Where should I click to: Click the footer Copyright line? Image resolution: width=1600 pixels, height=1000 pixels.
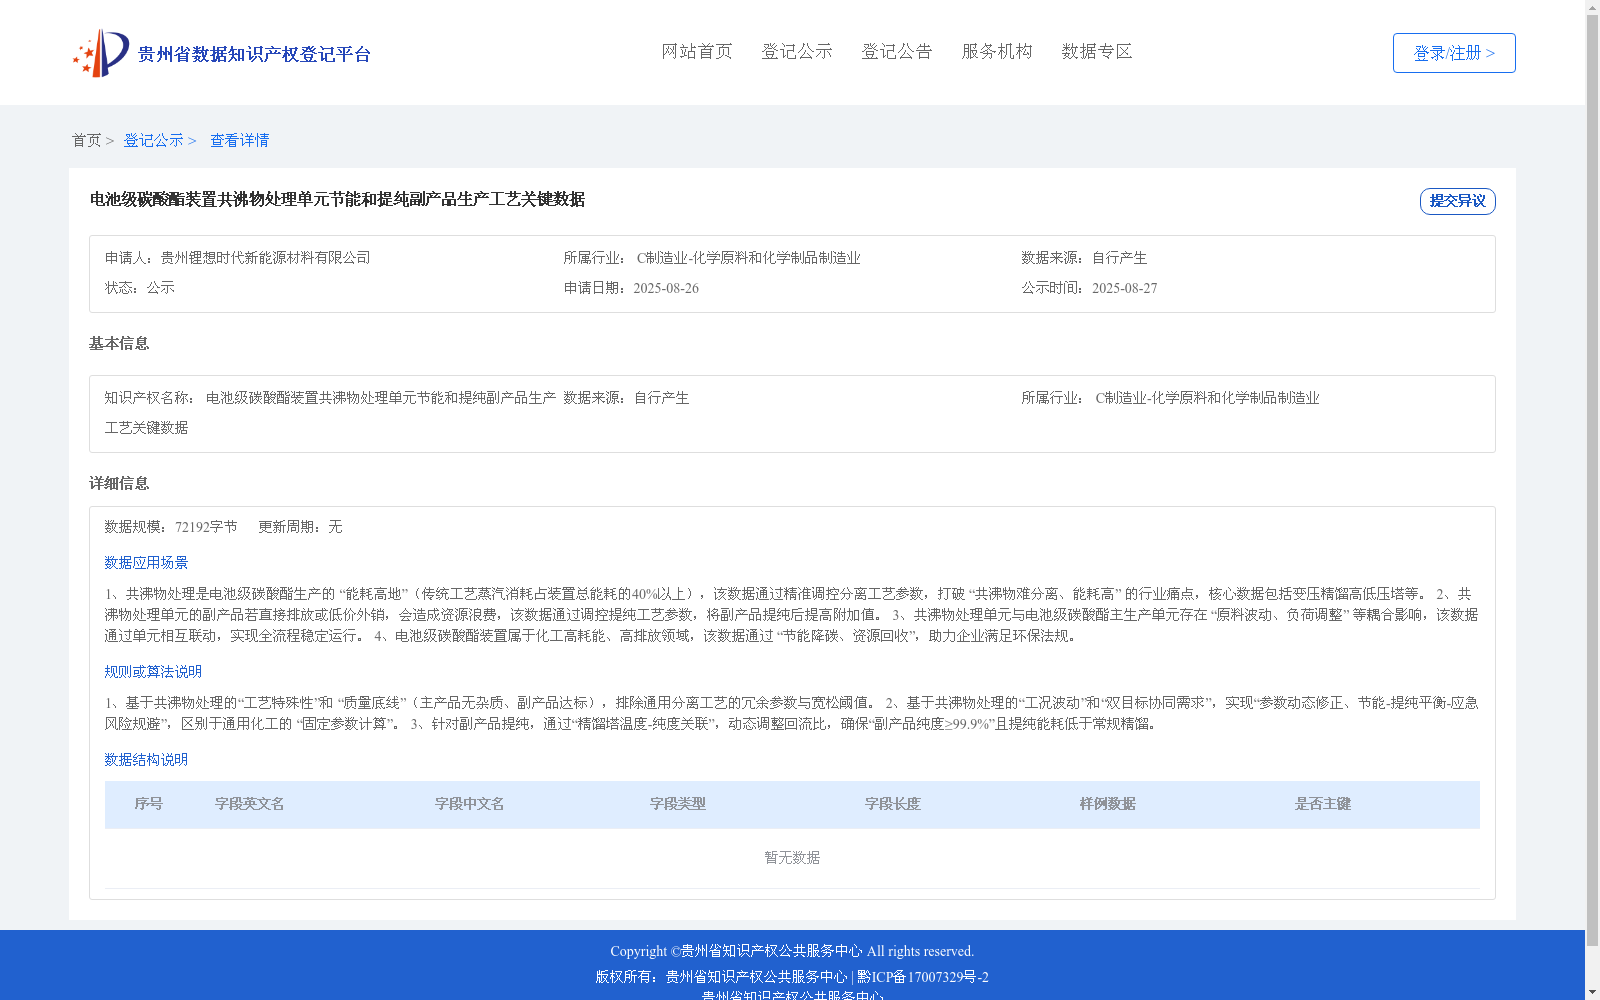(792, 951)
